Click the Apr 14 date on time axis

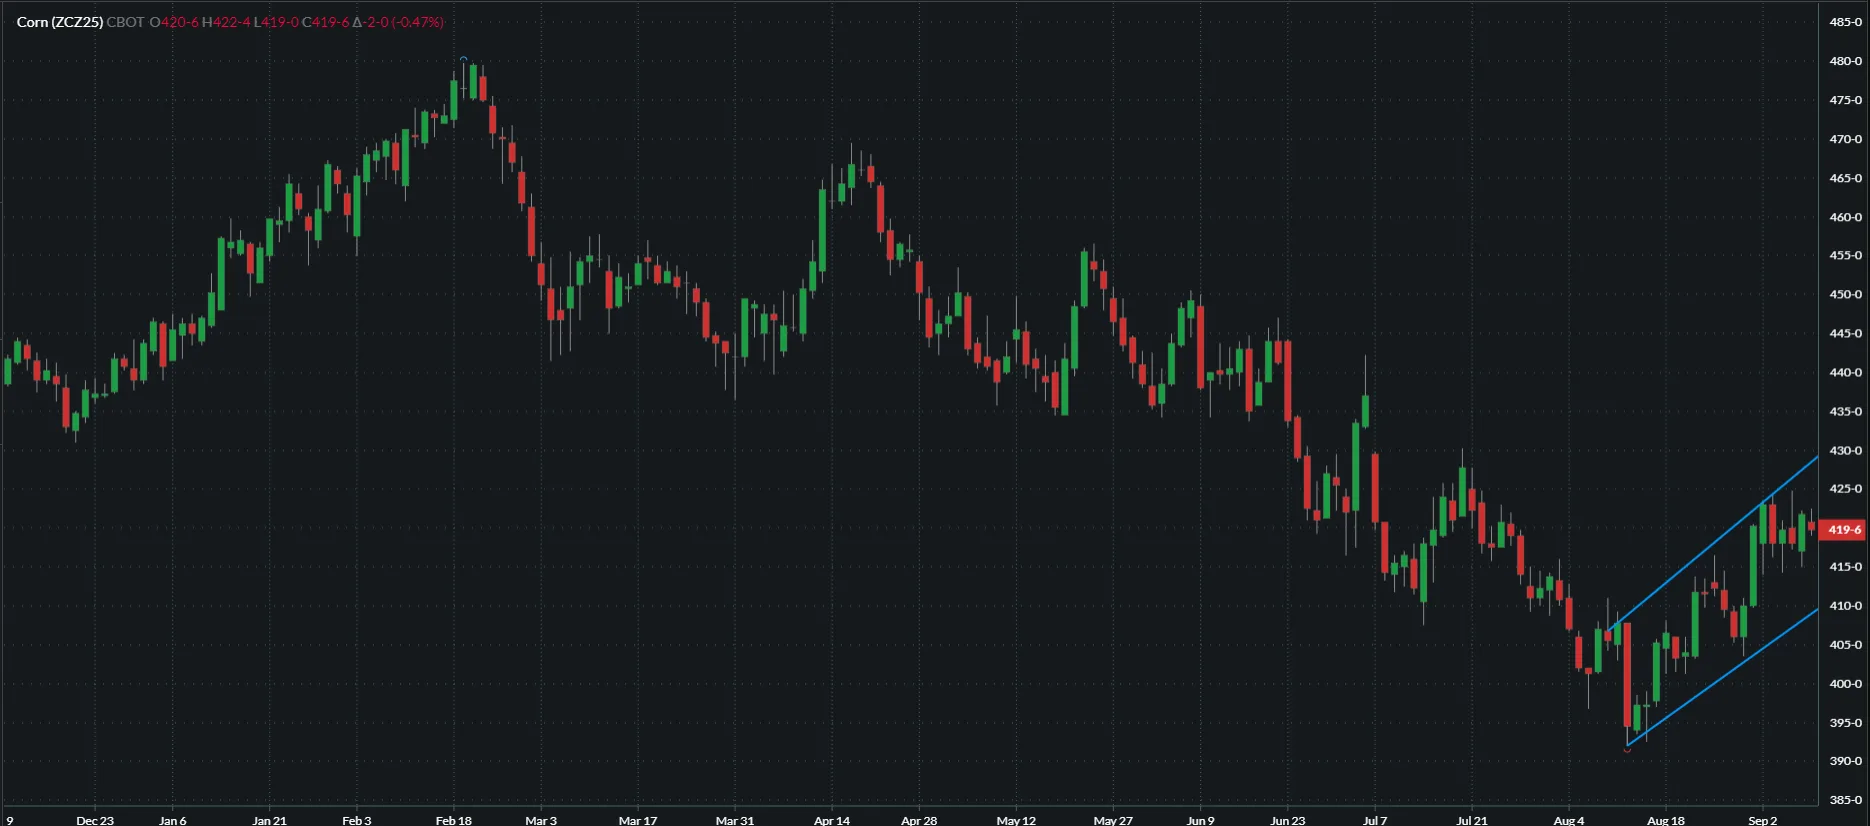[x=831, y=820]
